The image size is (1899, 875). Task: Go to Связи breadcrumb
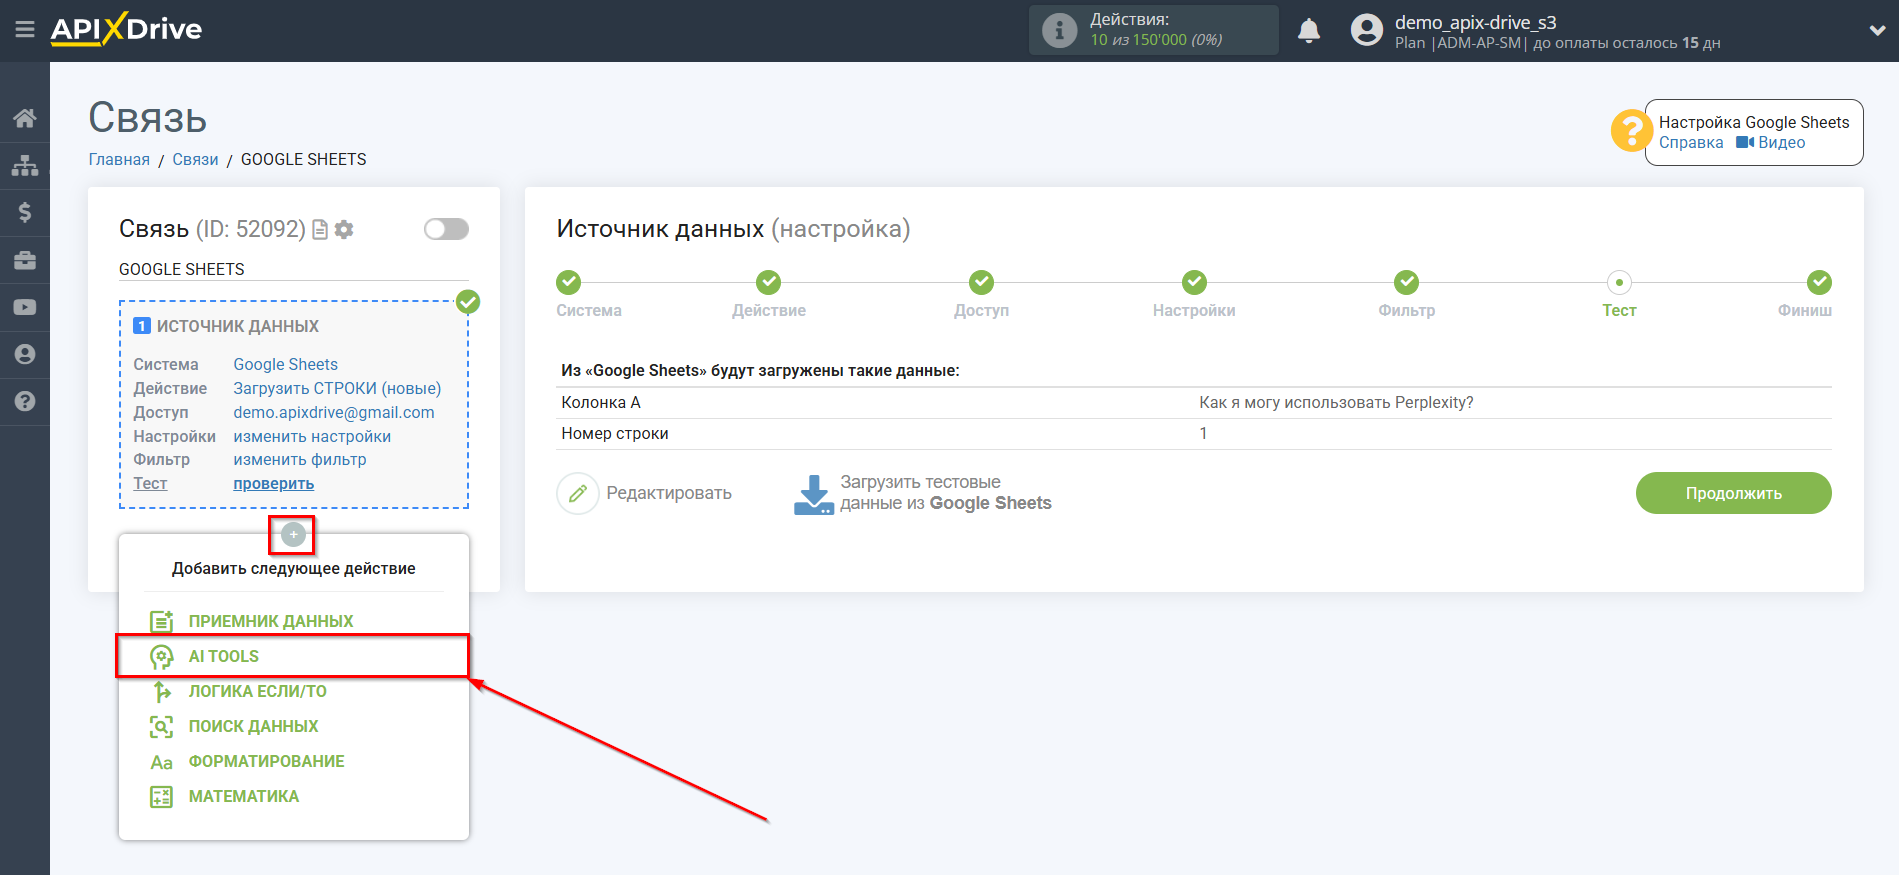(195, 160)
